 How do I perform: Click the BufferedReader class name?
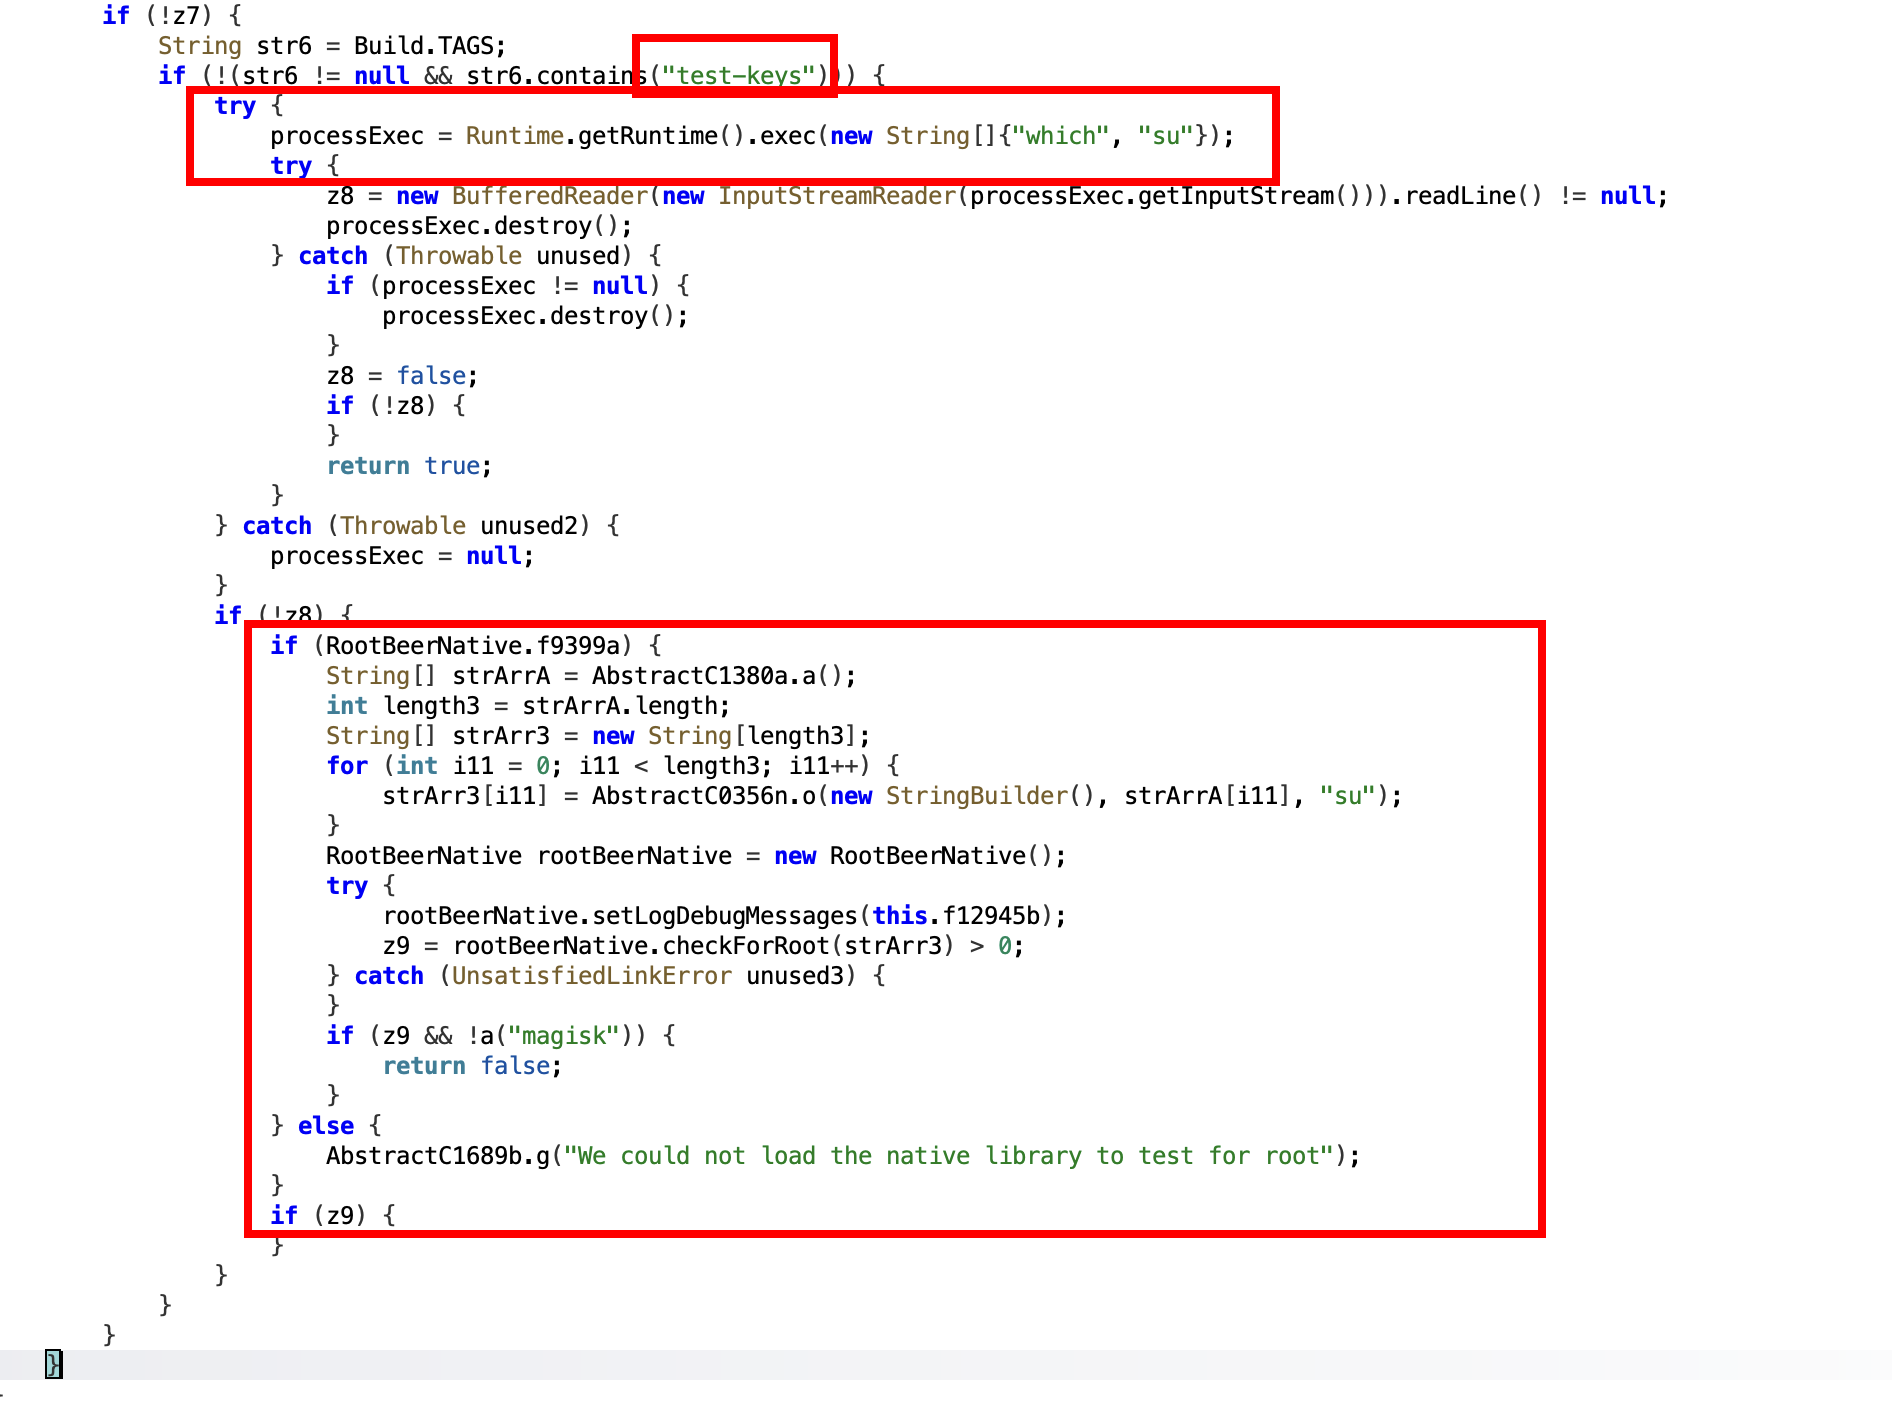549,196
